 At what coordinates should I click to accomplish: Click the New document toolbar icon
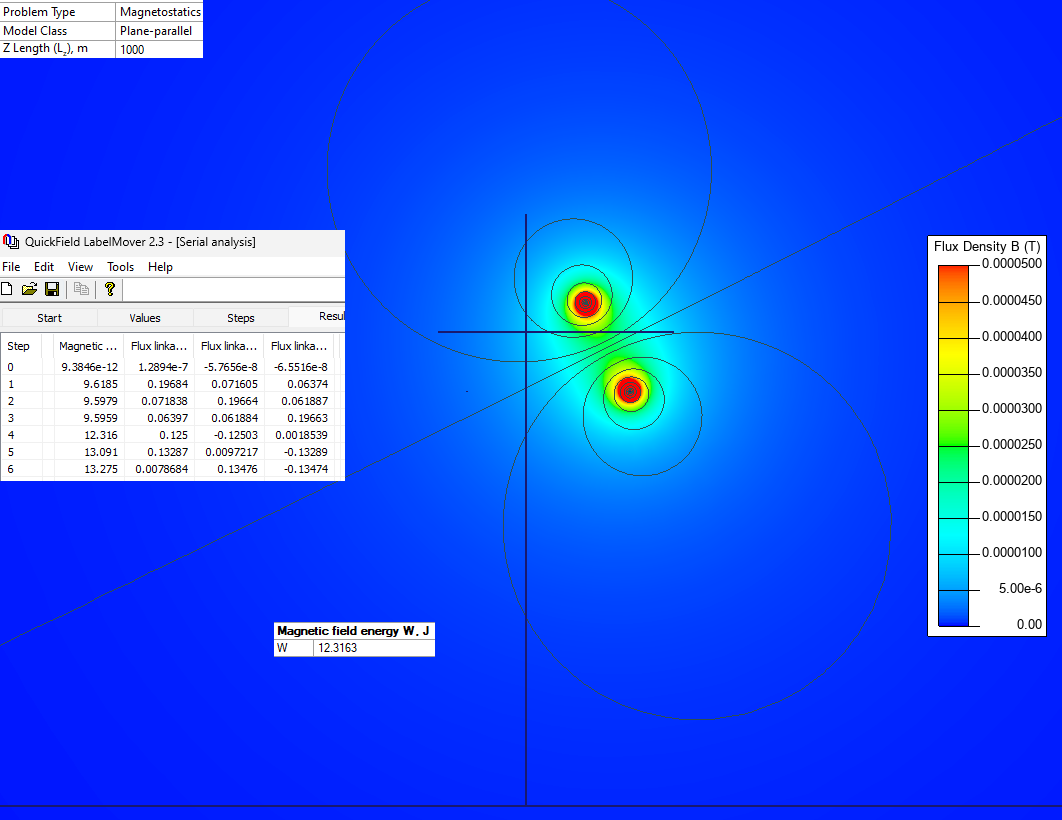point(7,289)
